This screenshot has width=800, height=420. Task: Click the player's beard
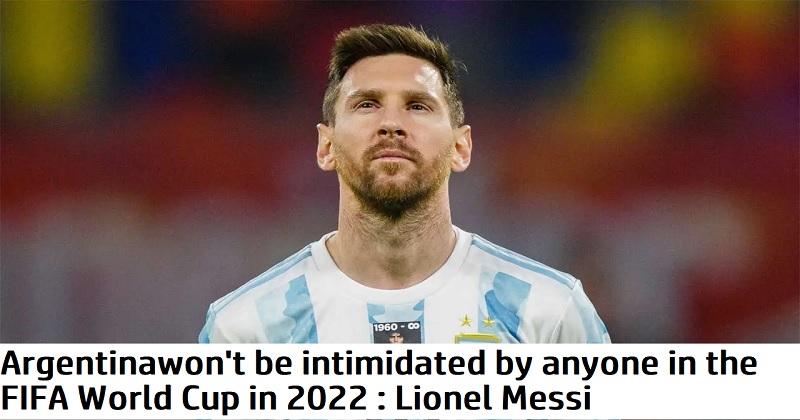pyautogui.click(x=391, y=184)
